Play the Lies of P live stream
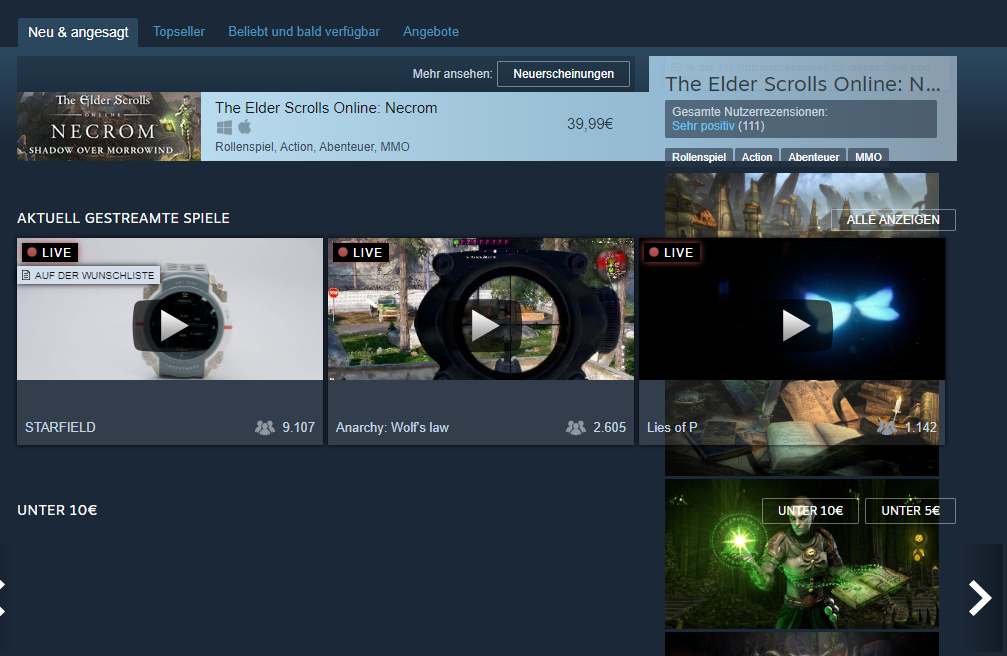This screenshot has width=1007, height=656. [x=792, y=325]
